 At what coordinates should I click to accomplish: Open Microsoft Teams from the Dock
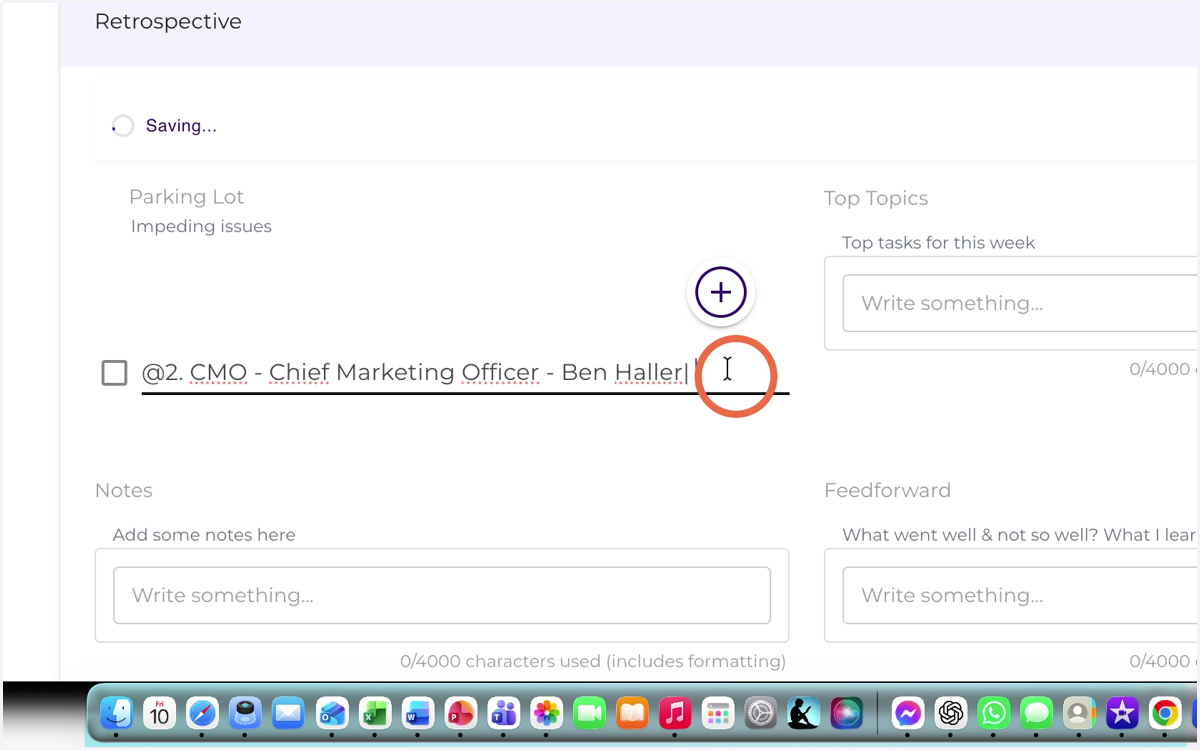[x=504, y=712]
